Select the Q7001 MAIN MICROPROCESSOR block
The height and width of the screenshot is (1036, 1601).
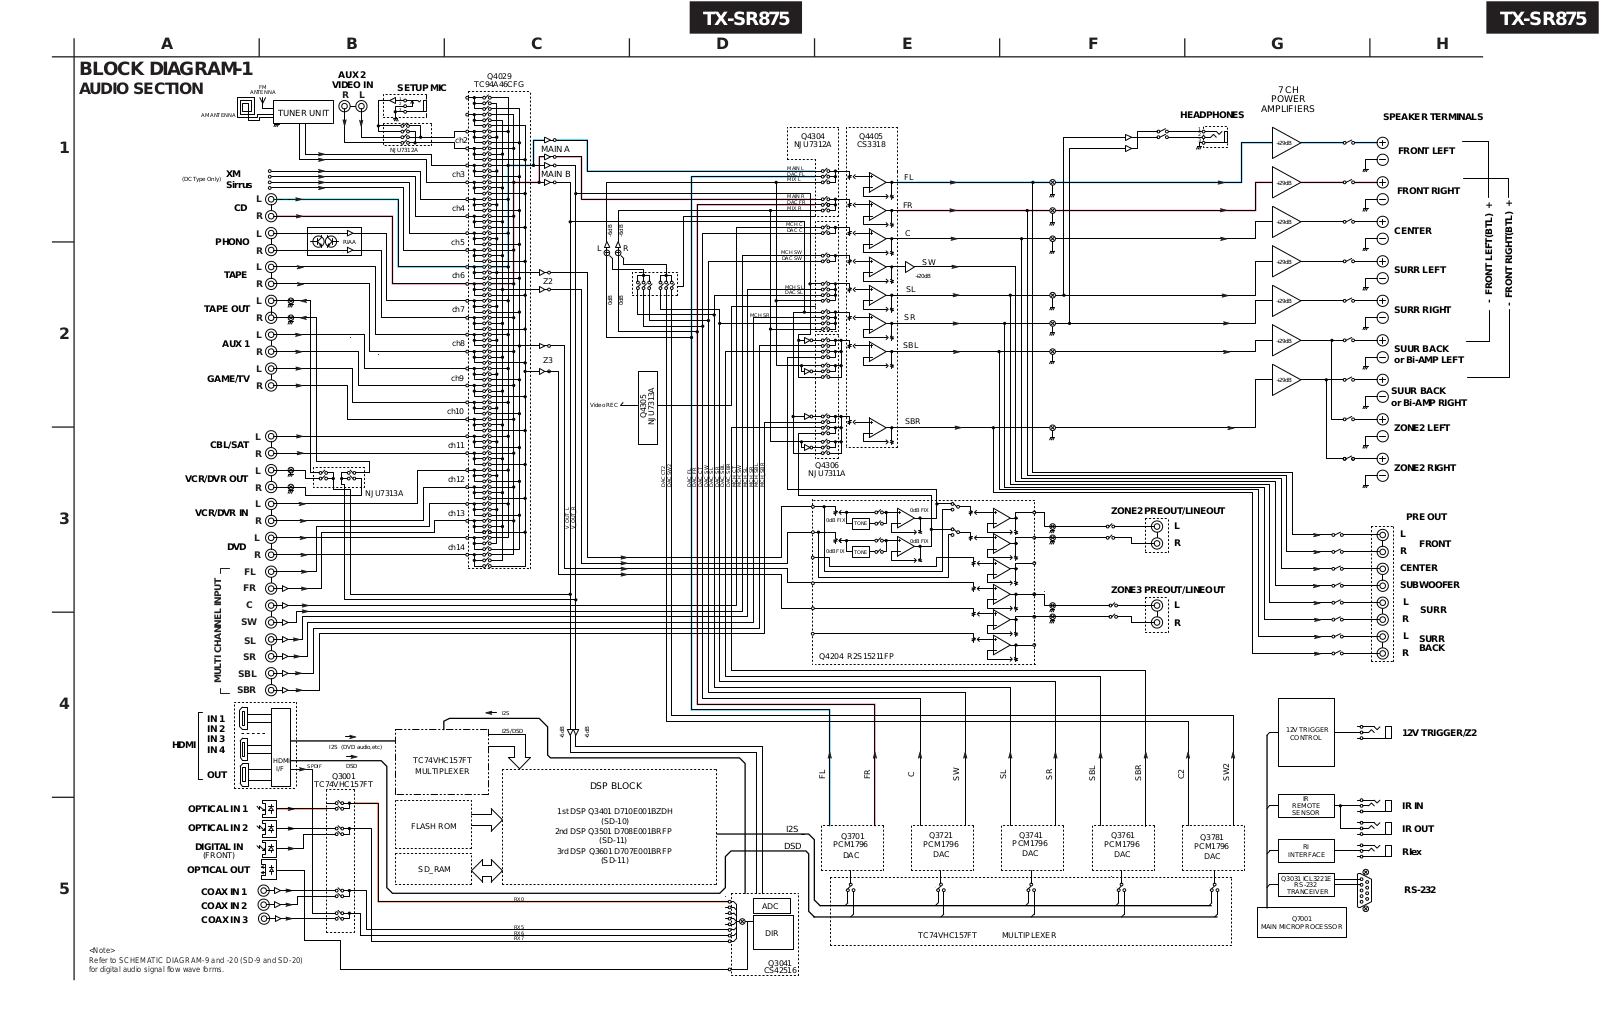[x=1301, y=922]
